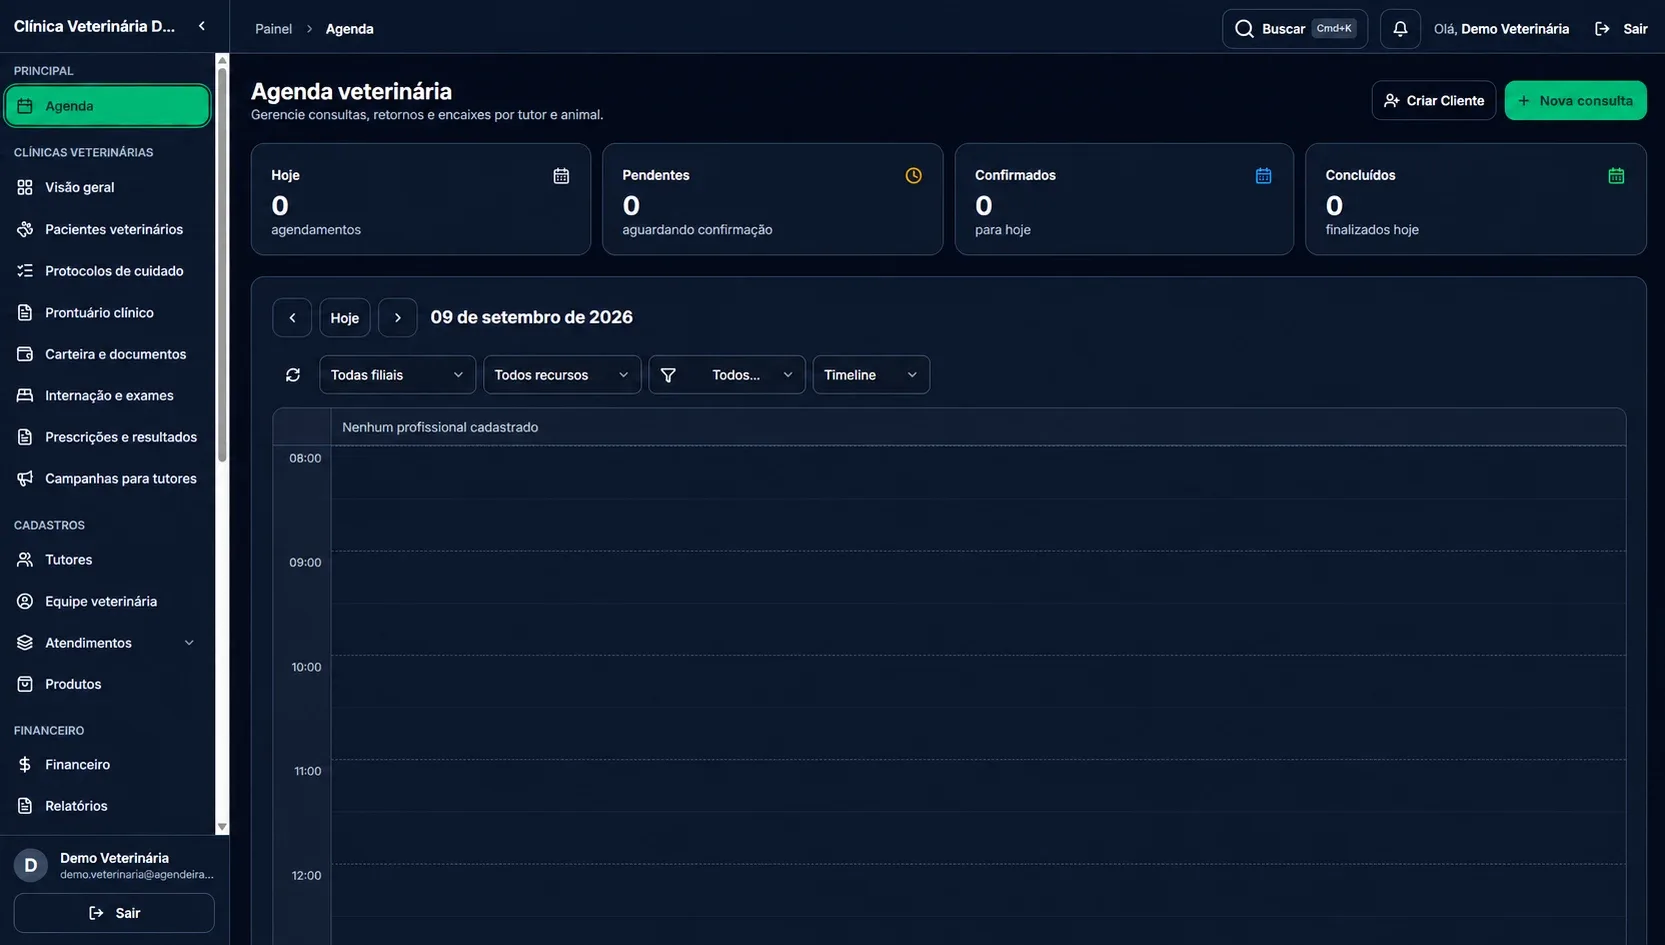Viewport: 1665px width, 945px height.
Task: Collapse the sidebar with the chevron arrow
Action: click(x=202, y=26)
